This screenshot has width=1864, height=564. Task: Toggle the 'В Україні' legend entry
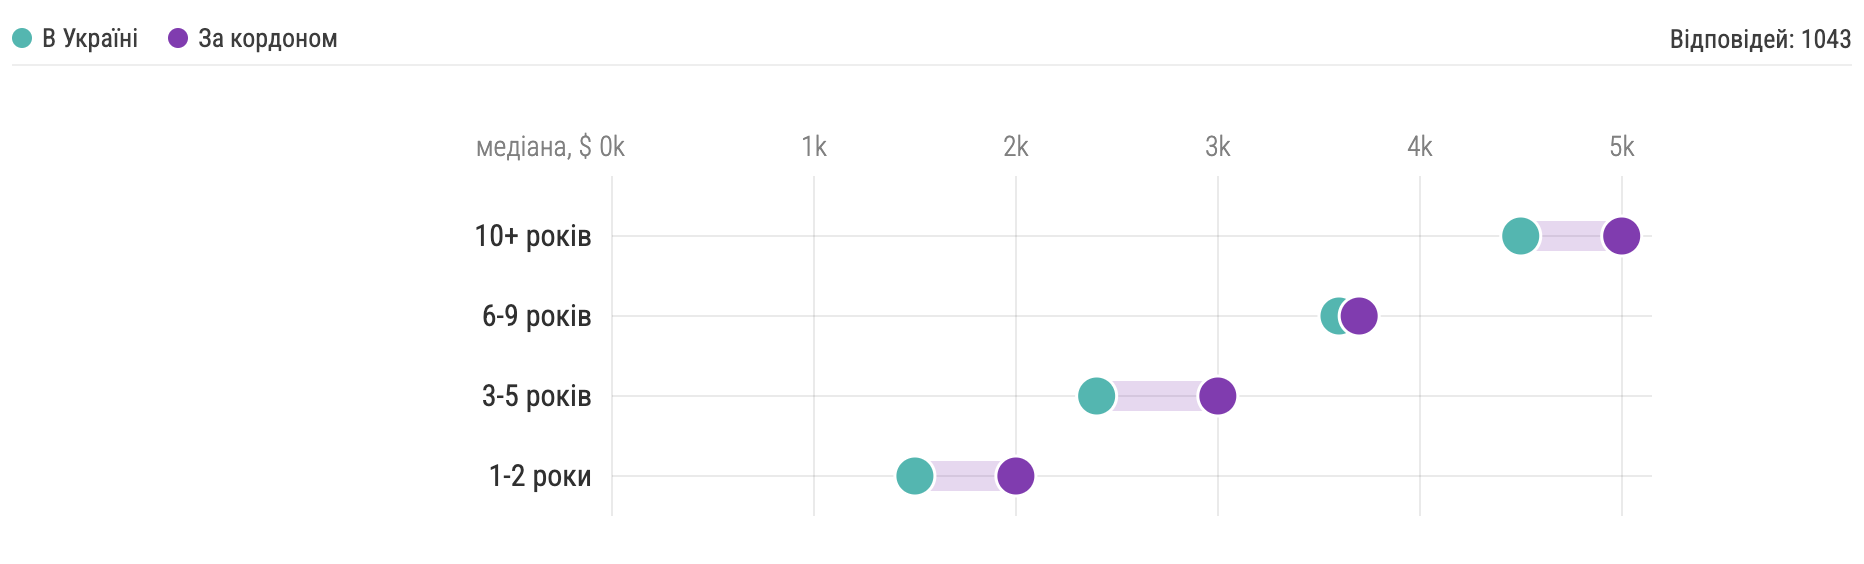(75, 39)
